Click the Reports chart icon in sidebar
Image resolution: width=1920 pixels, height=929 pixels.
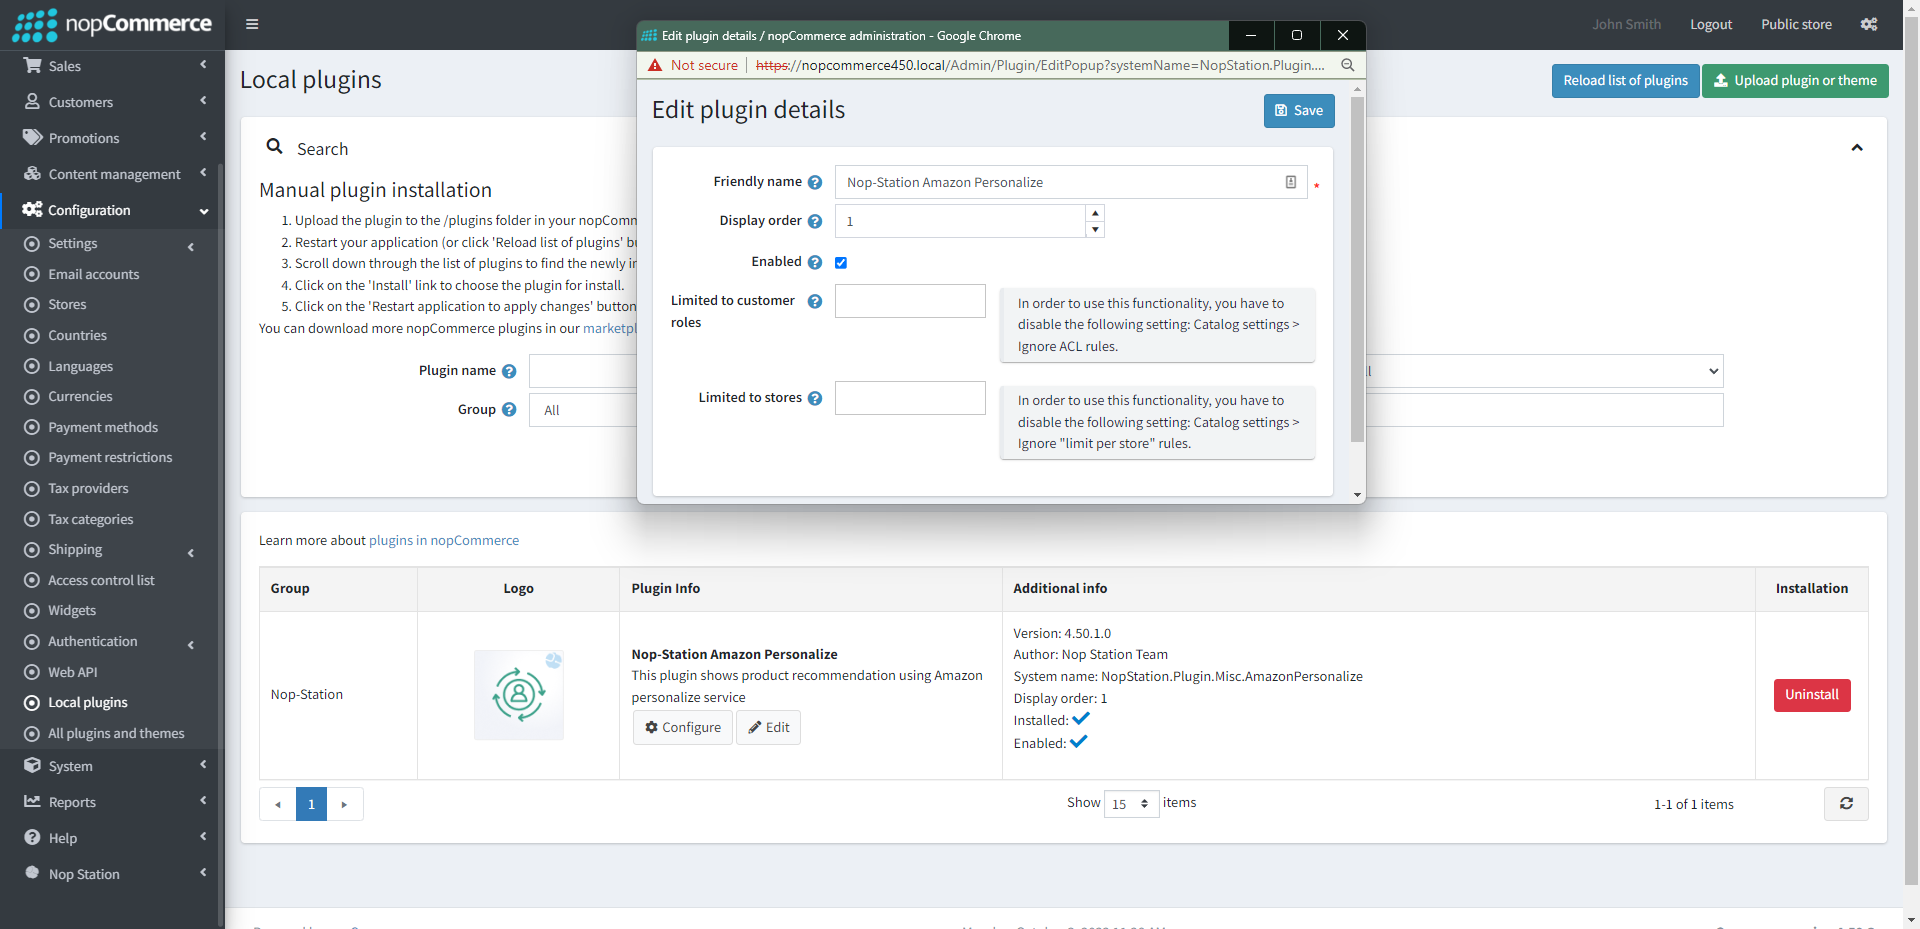(x=32, y=802)
